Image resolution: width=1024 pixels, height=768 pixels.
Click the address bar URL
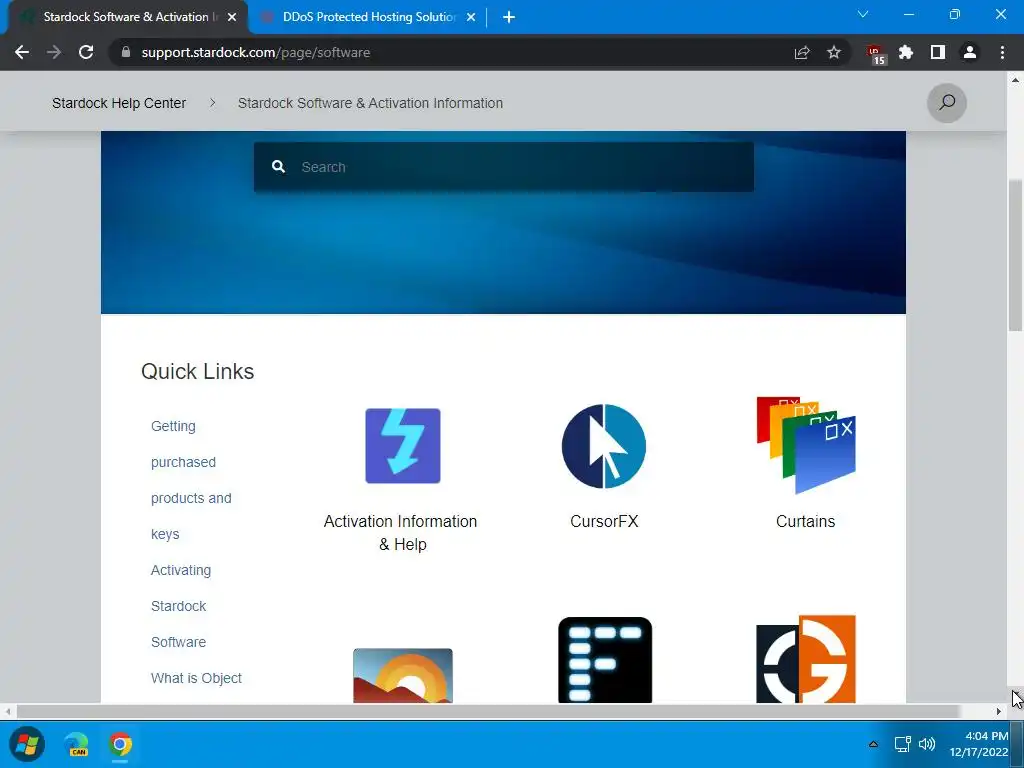coord(255,52)
